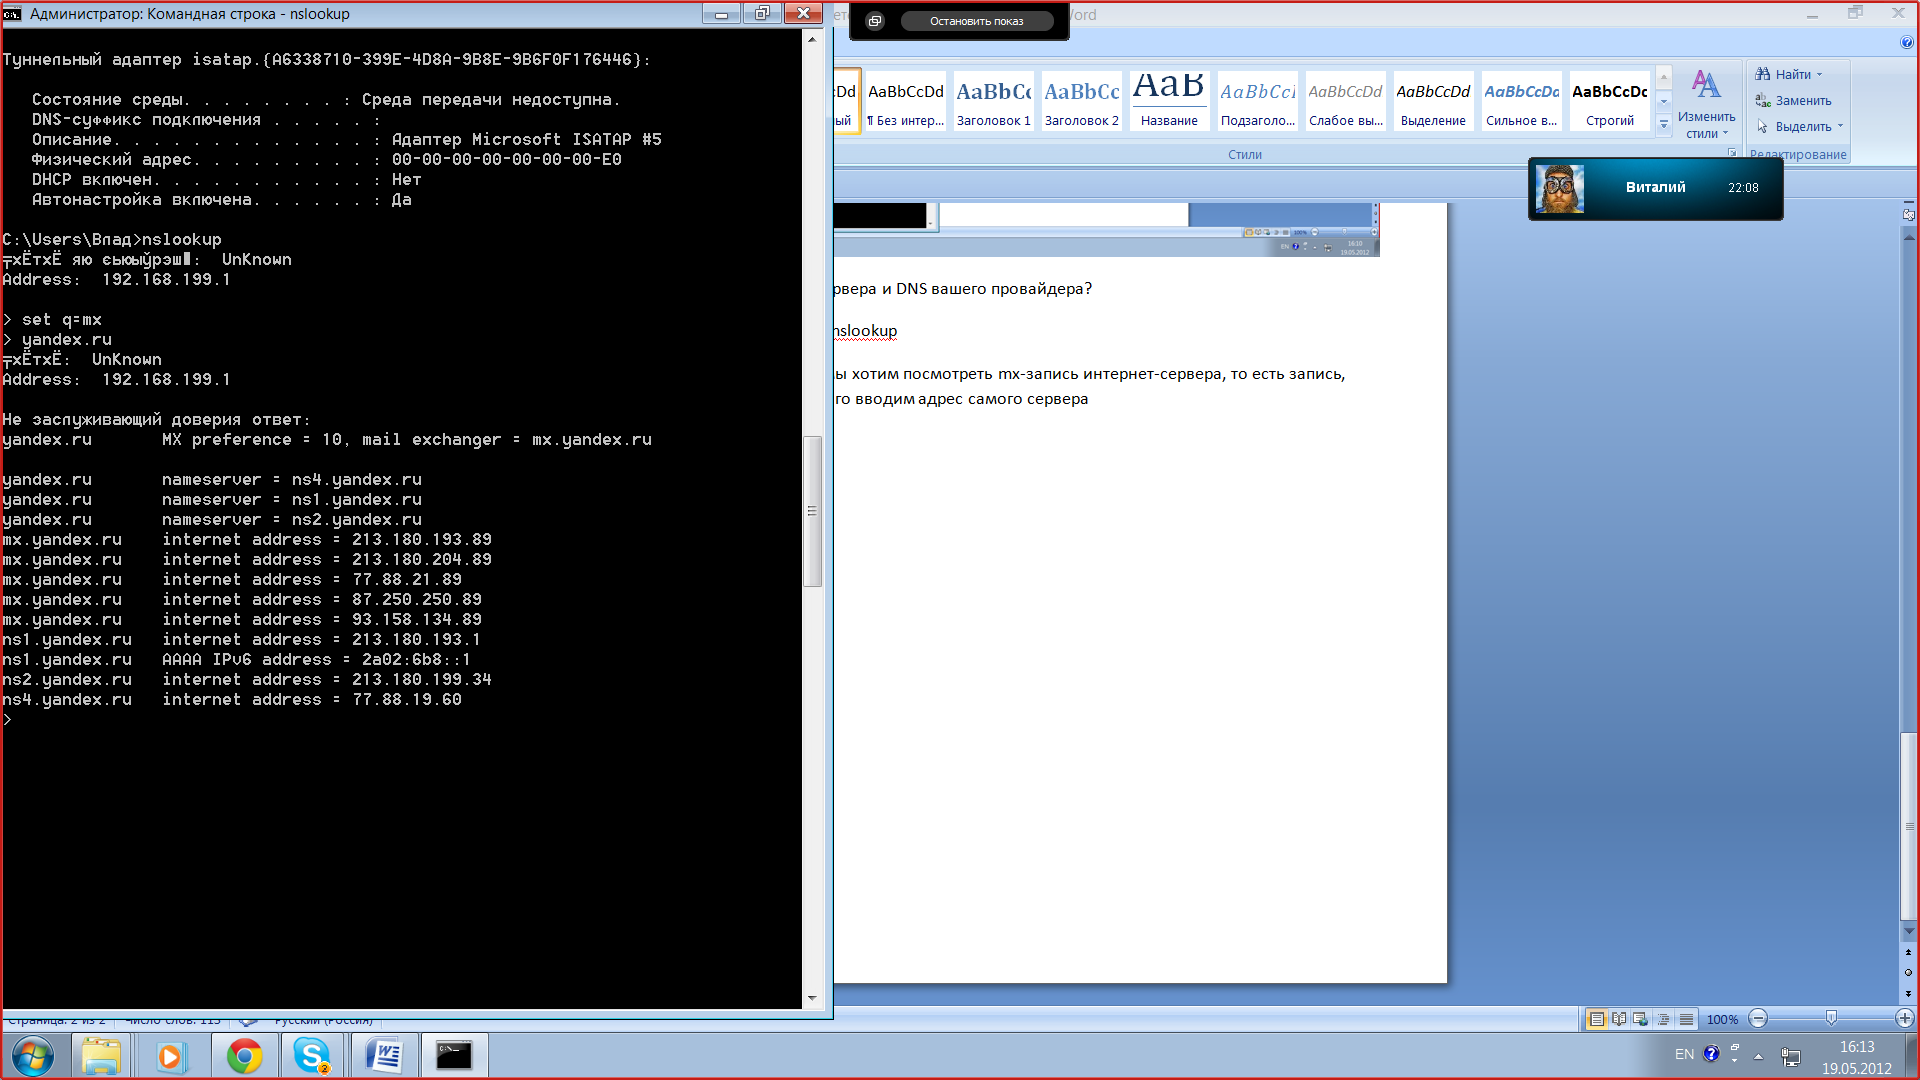Apply the Заголовок 1 style

994,101
